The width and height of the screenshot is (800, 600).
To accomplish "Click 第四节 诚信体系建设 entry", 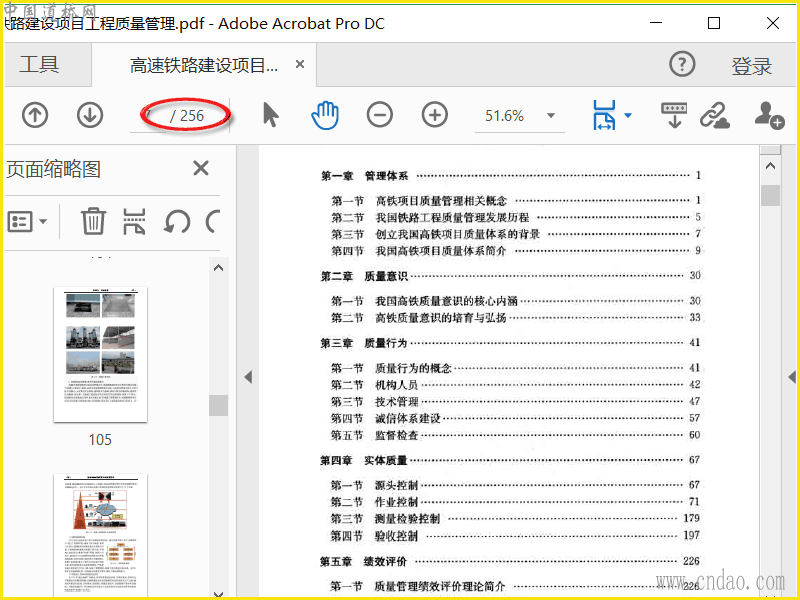I will (516, 418).
